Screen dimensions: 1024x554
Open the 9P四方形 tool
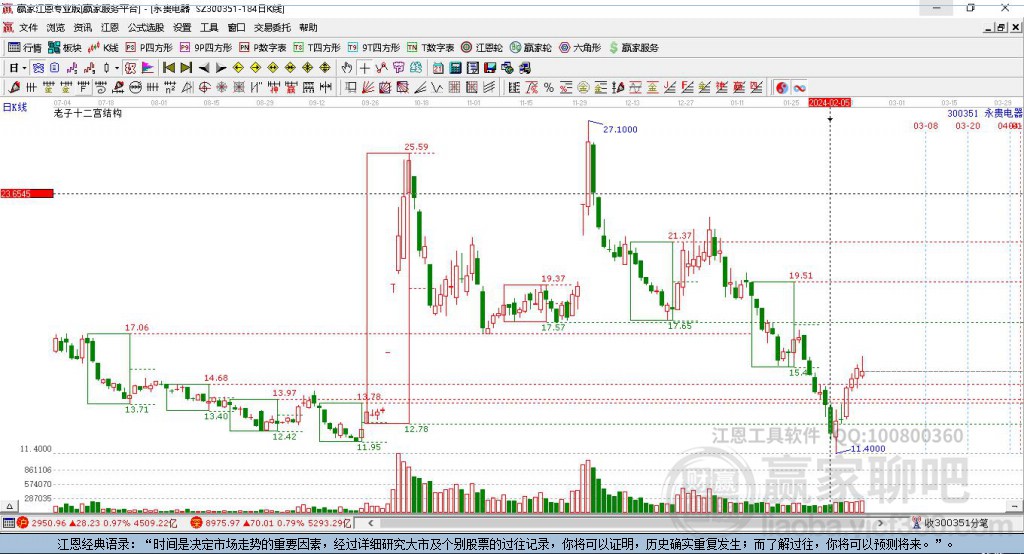pyautogui.click(x=206, y=48)
